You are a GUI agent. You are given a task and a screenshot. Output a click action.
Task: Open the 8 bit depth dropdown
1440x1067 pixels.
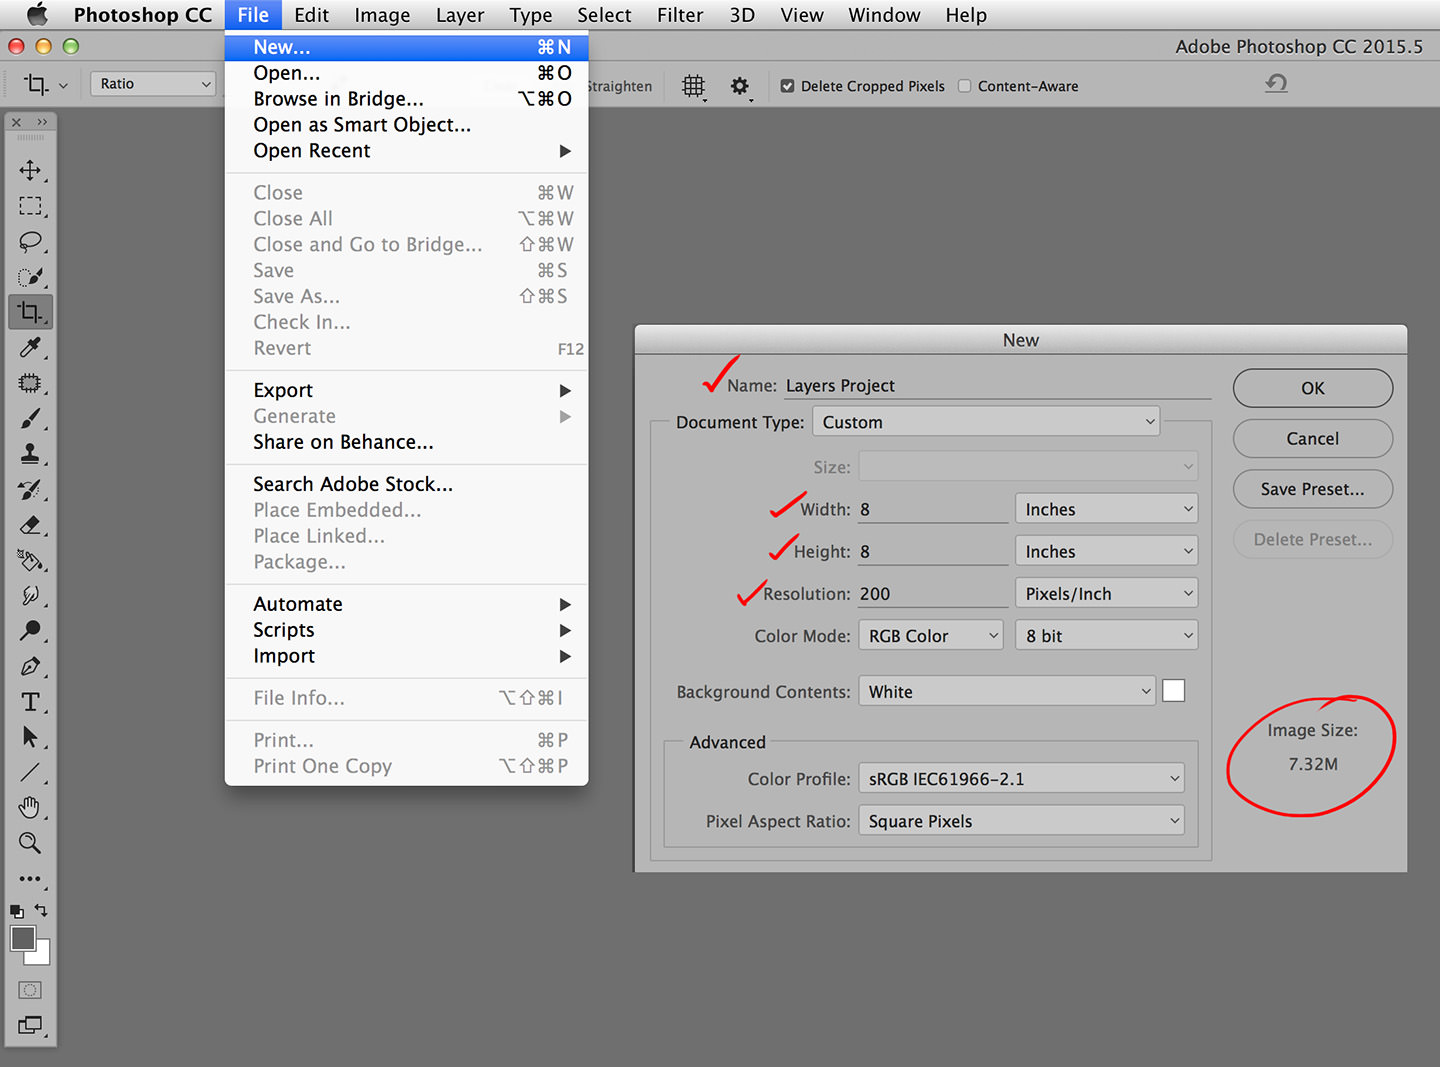tap(1106, 636)
